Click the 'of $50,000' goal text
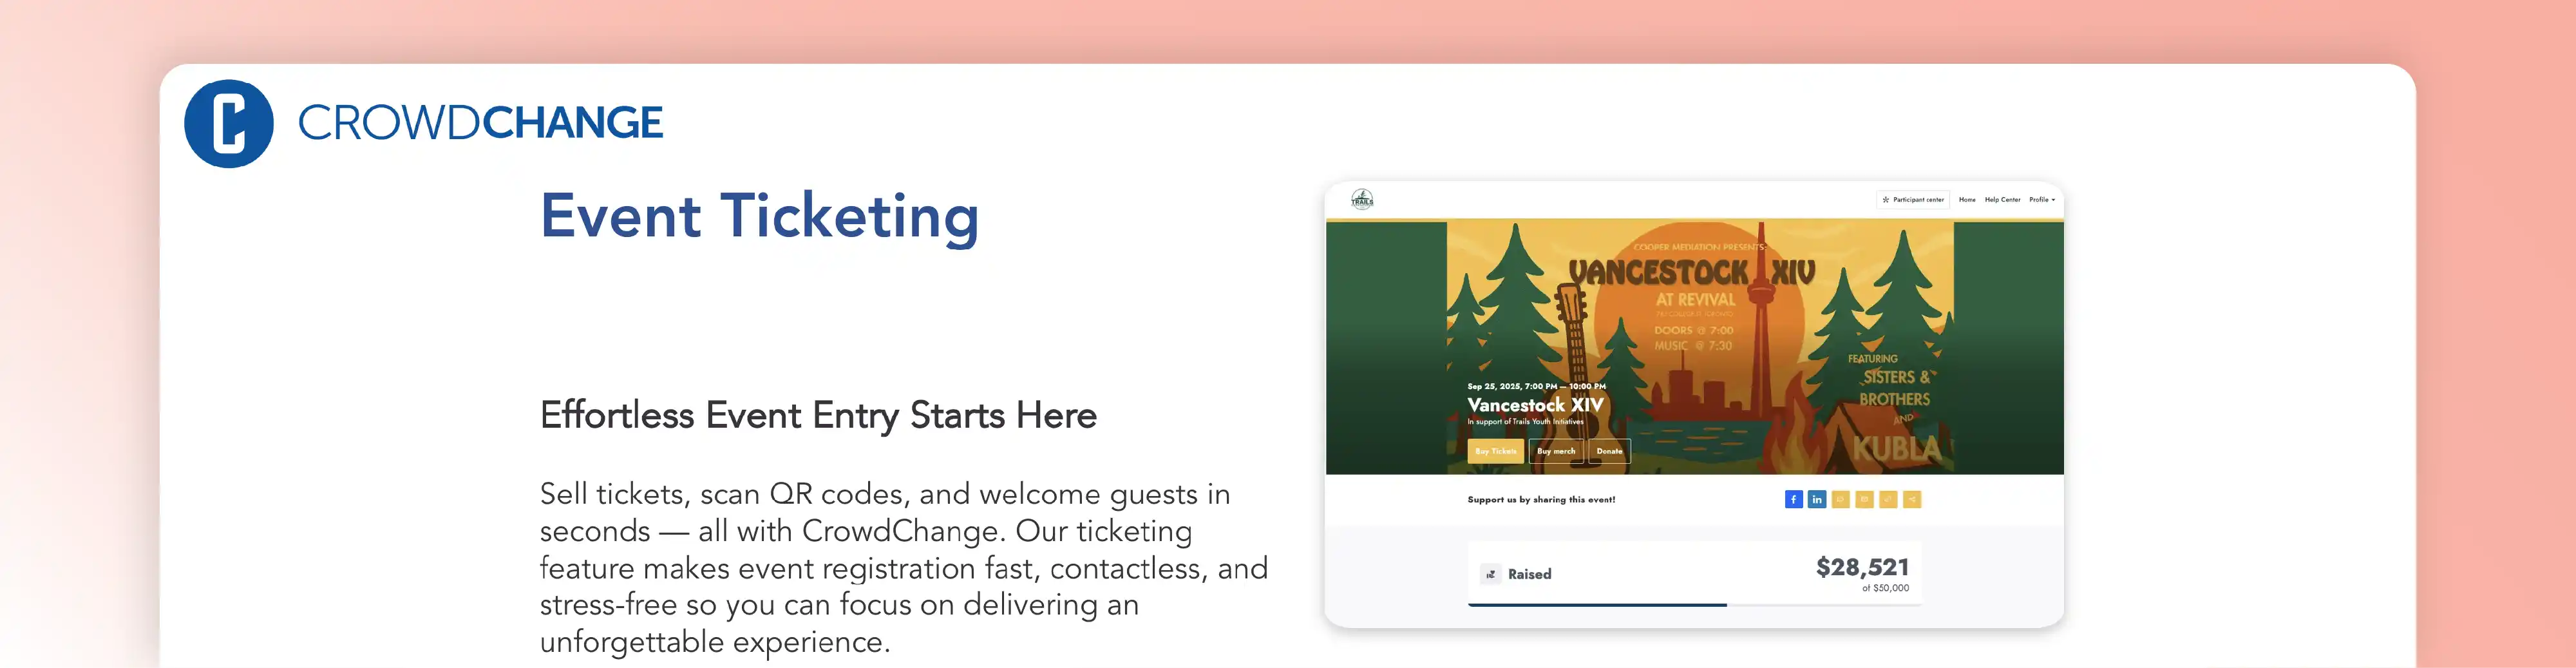2576x668 pixels. point(1885,588)
